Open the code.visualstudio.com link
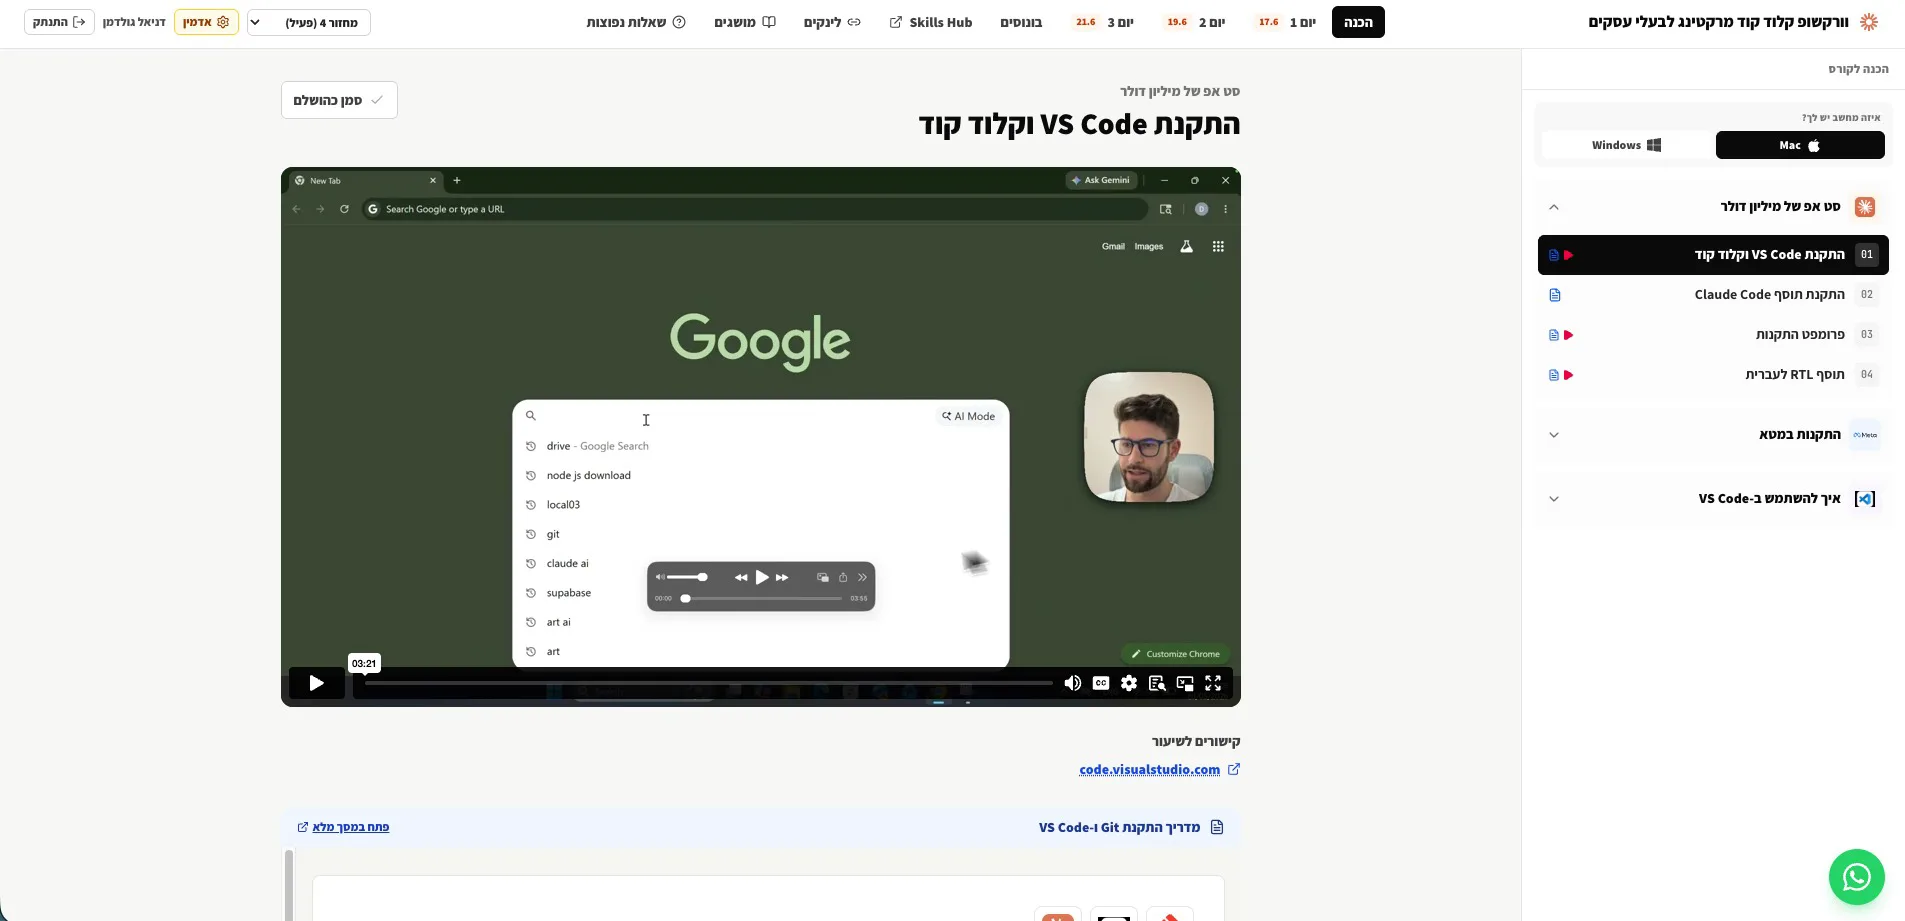The width and height of the screenshot is (1905, 921). (1149, 769)
